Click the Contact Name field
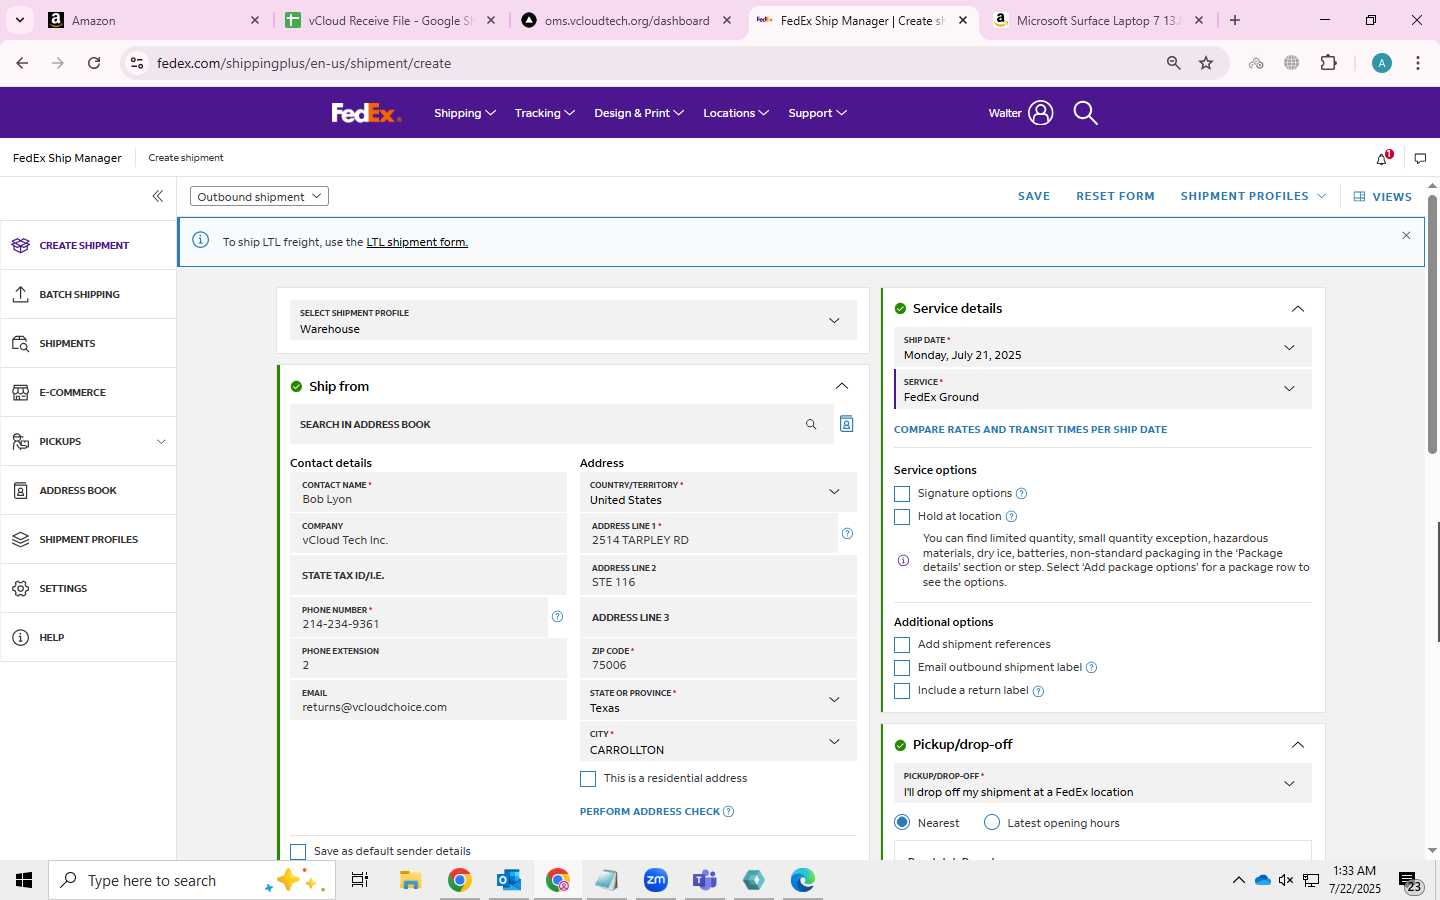The width and height of the screenshot is (1440, 900). point(428,492)
